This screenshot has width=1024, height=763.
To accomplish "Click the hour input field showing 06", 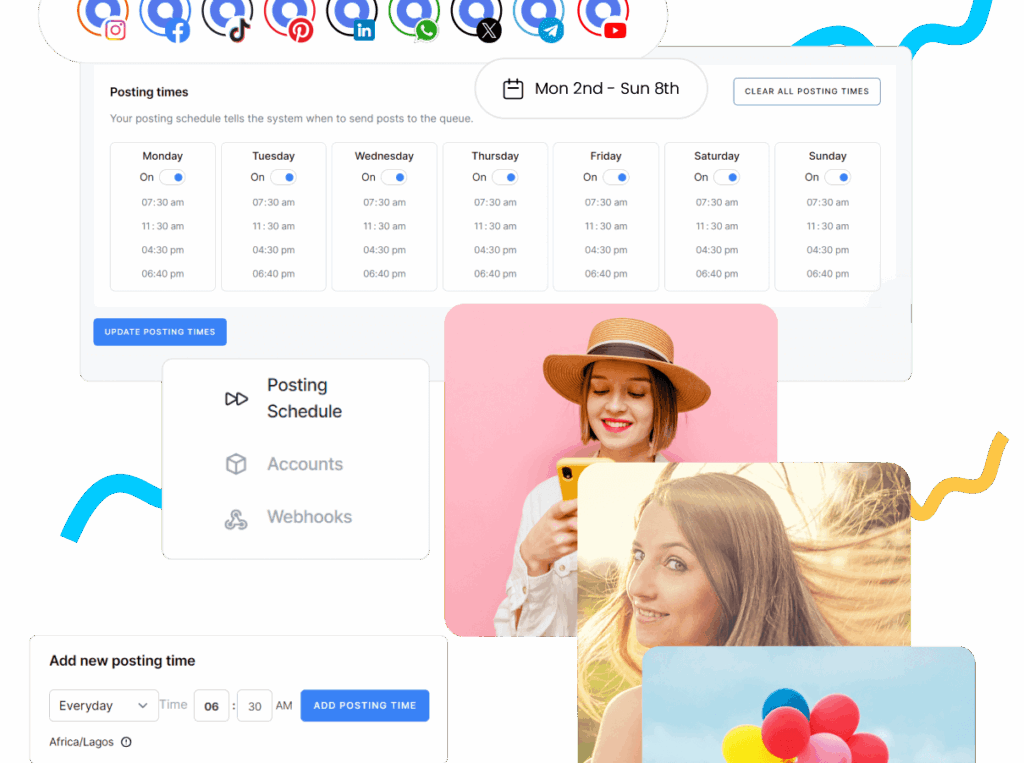I will 211,706.
